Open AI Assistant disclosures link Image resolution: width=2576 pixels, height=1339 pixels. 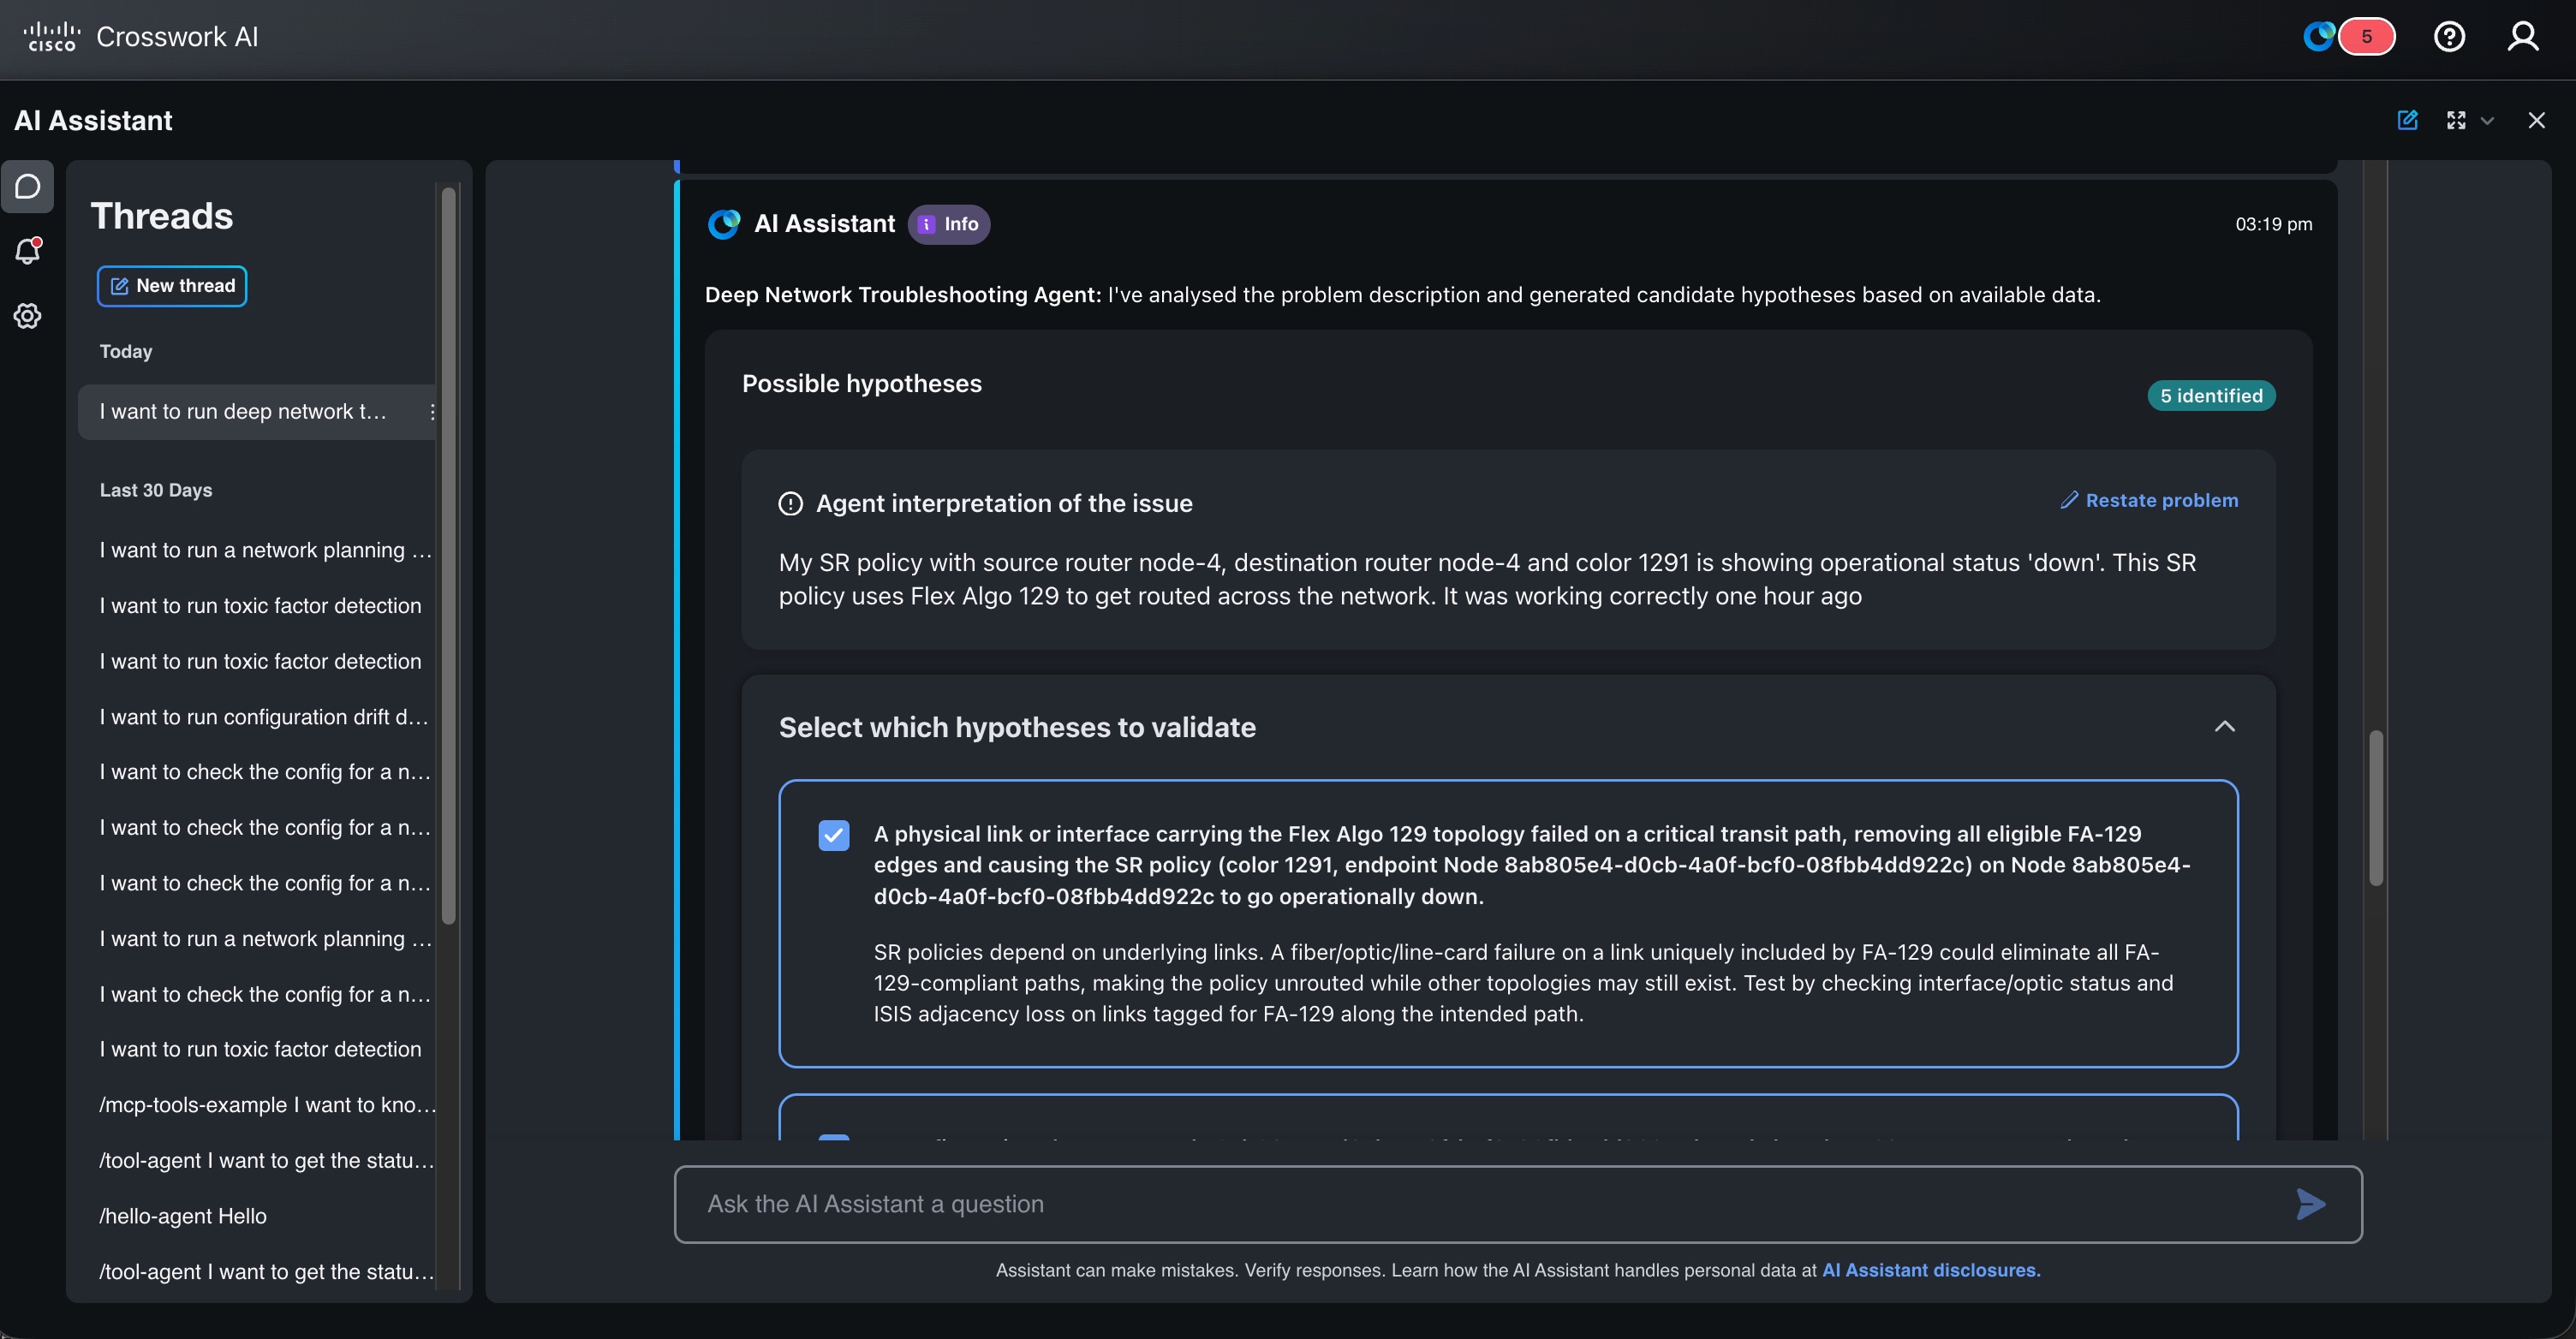point(1931,1270)
